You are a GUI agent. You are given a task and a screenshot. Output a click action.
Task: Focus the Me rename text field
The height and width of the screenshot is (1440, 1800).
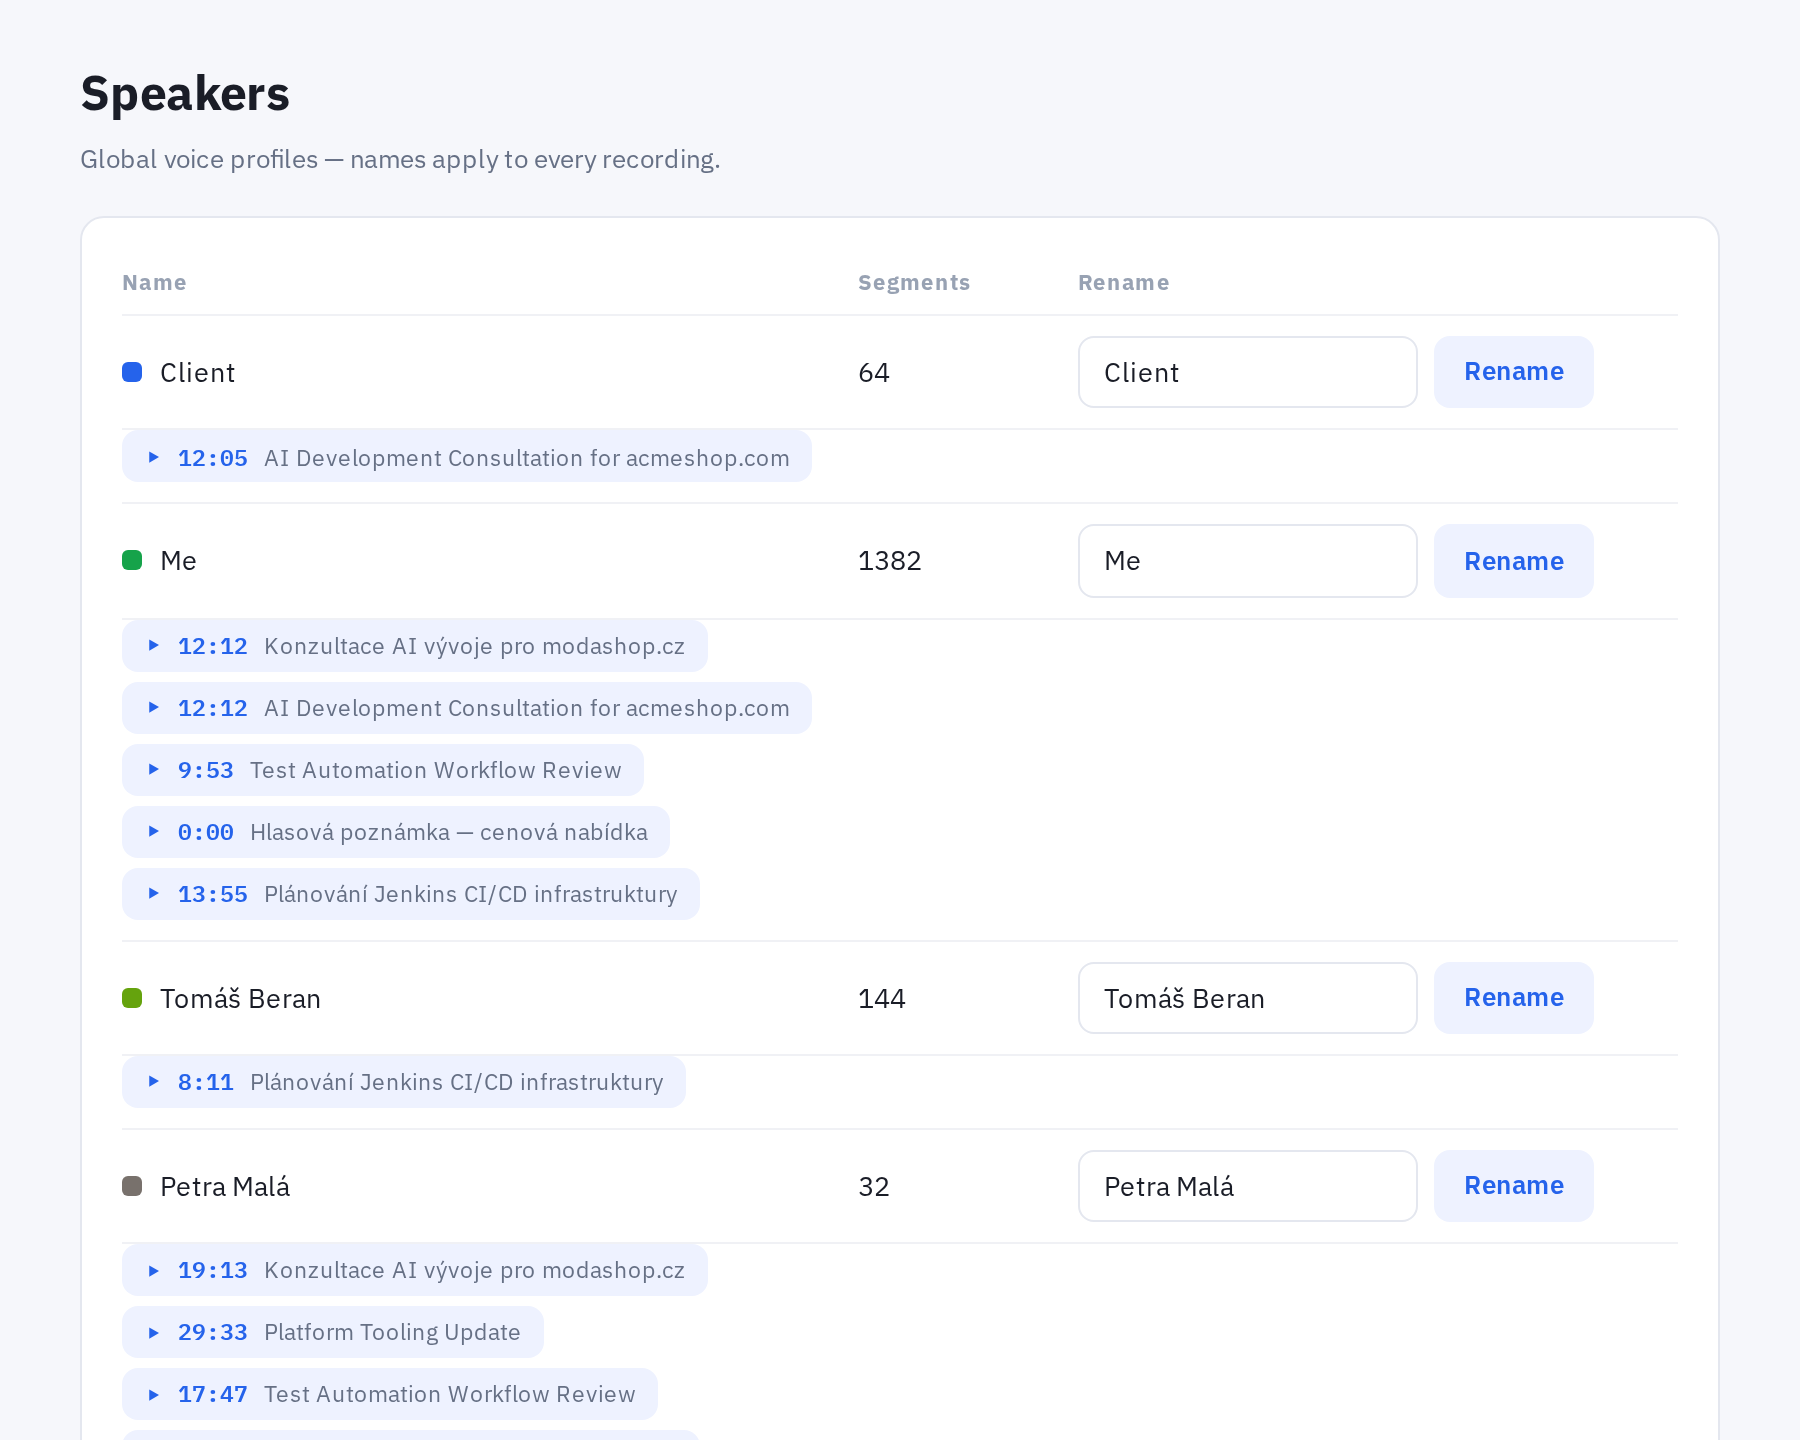(1247, 560)
